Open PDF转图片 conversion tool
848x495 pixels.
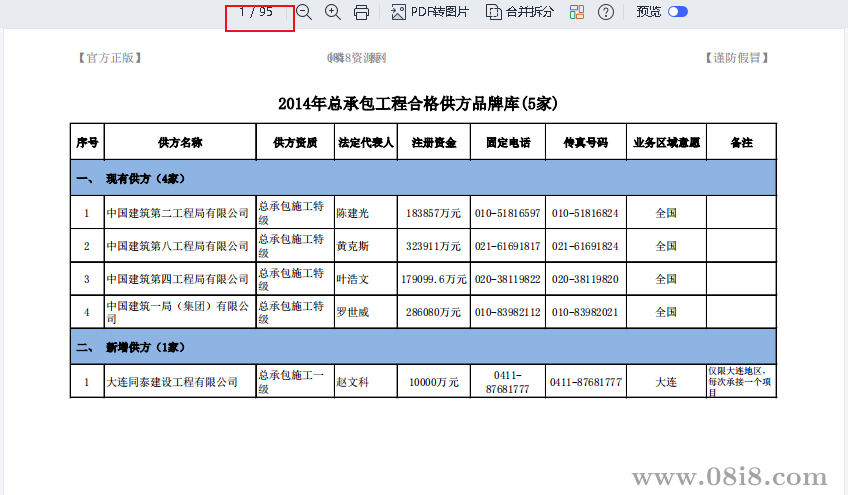(430, 12)
